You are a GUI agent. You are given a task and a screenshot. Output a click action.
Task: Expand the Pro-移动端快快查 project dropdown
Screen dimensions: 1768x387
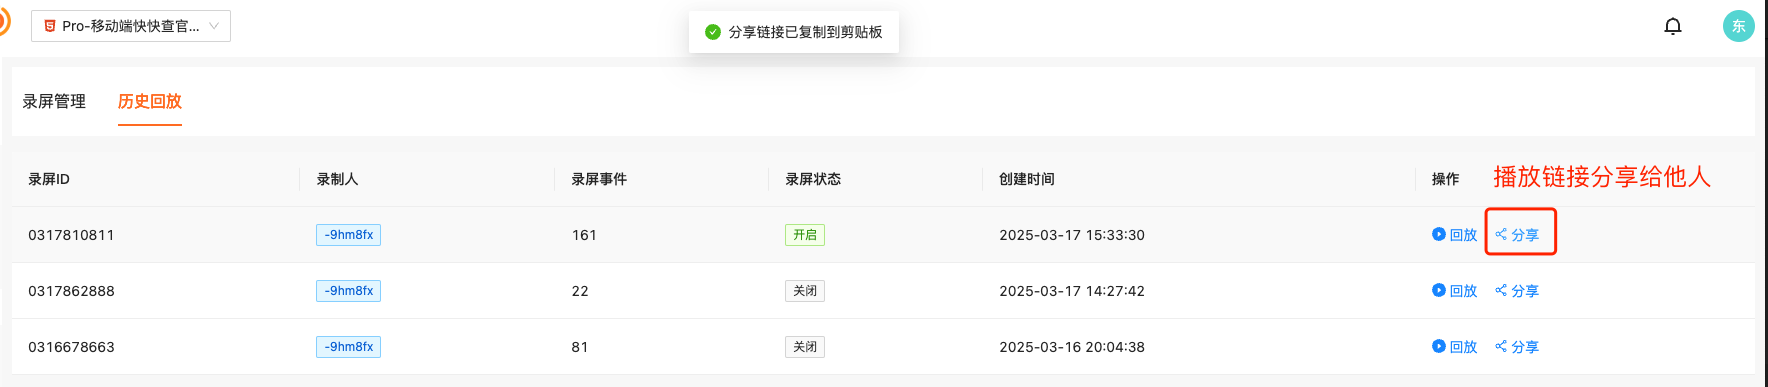[131, 26]
